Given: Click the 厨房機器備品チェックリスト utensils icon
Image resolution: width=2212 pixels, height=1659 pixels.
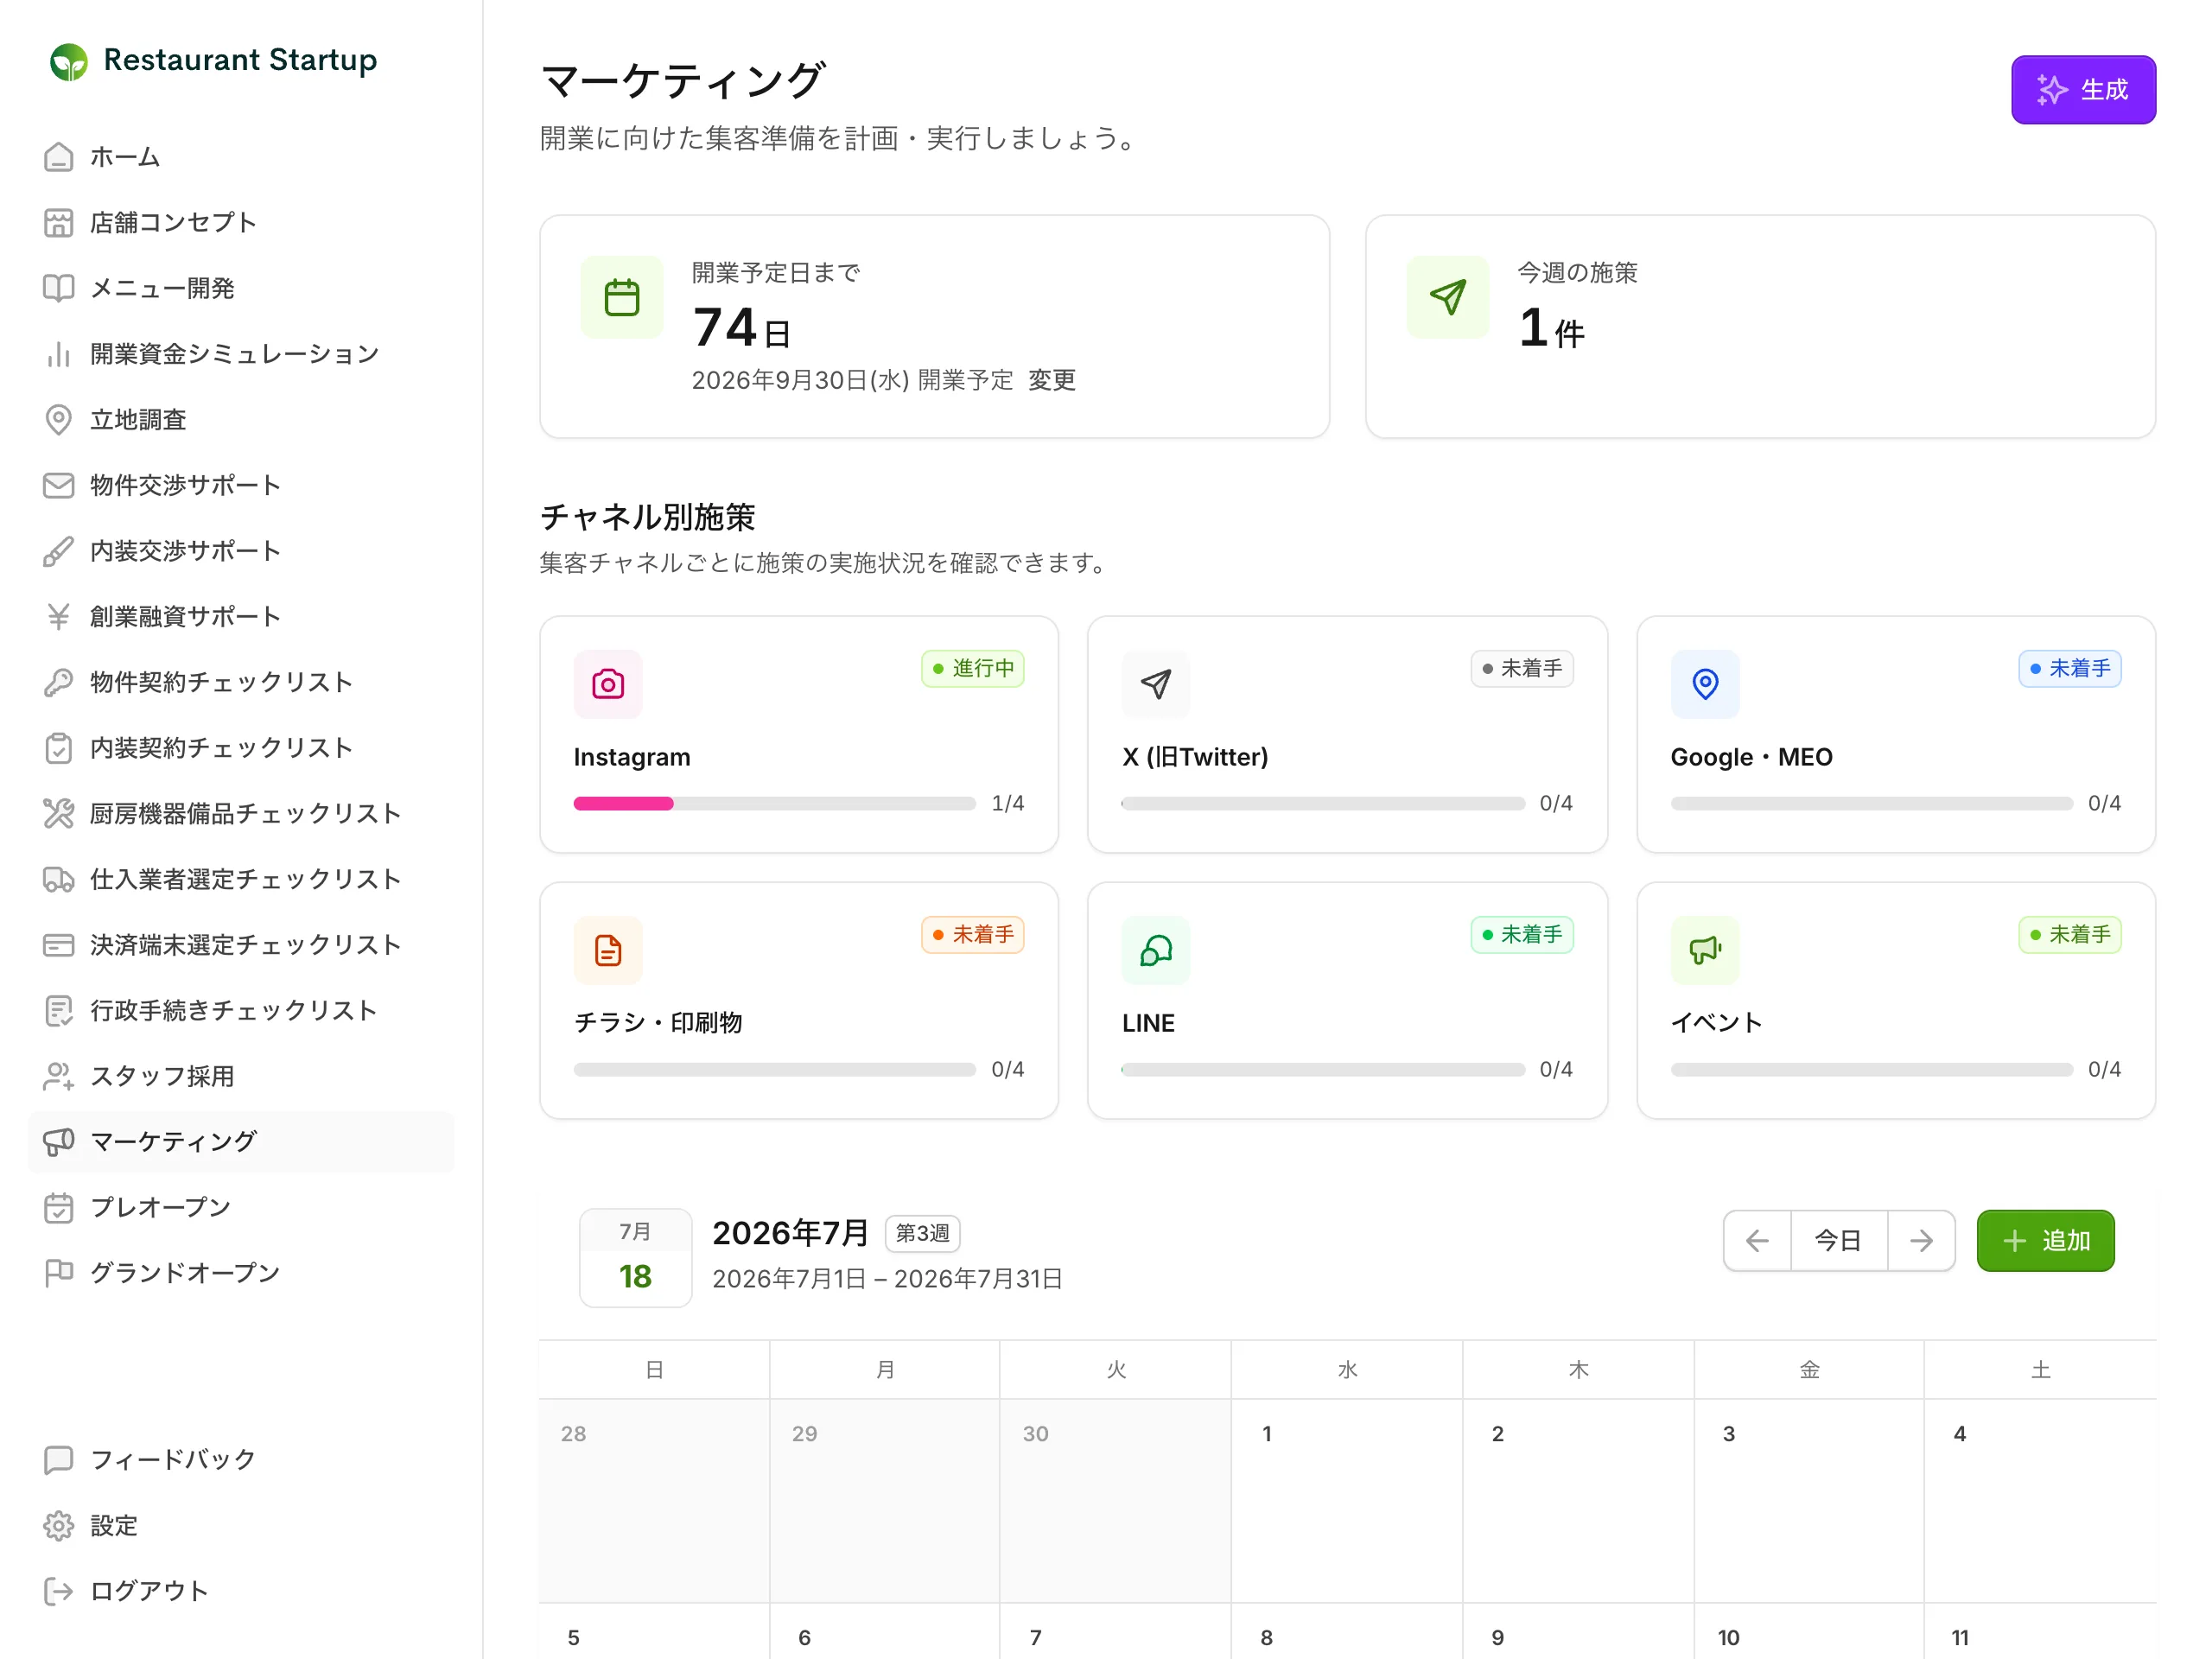Looking at the screenshot, I should click(59, 814).
